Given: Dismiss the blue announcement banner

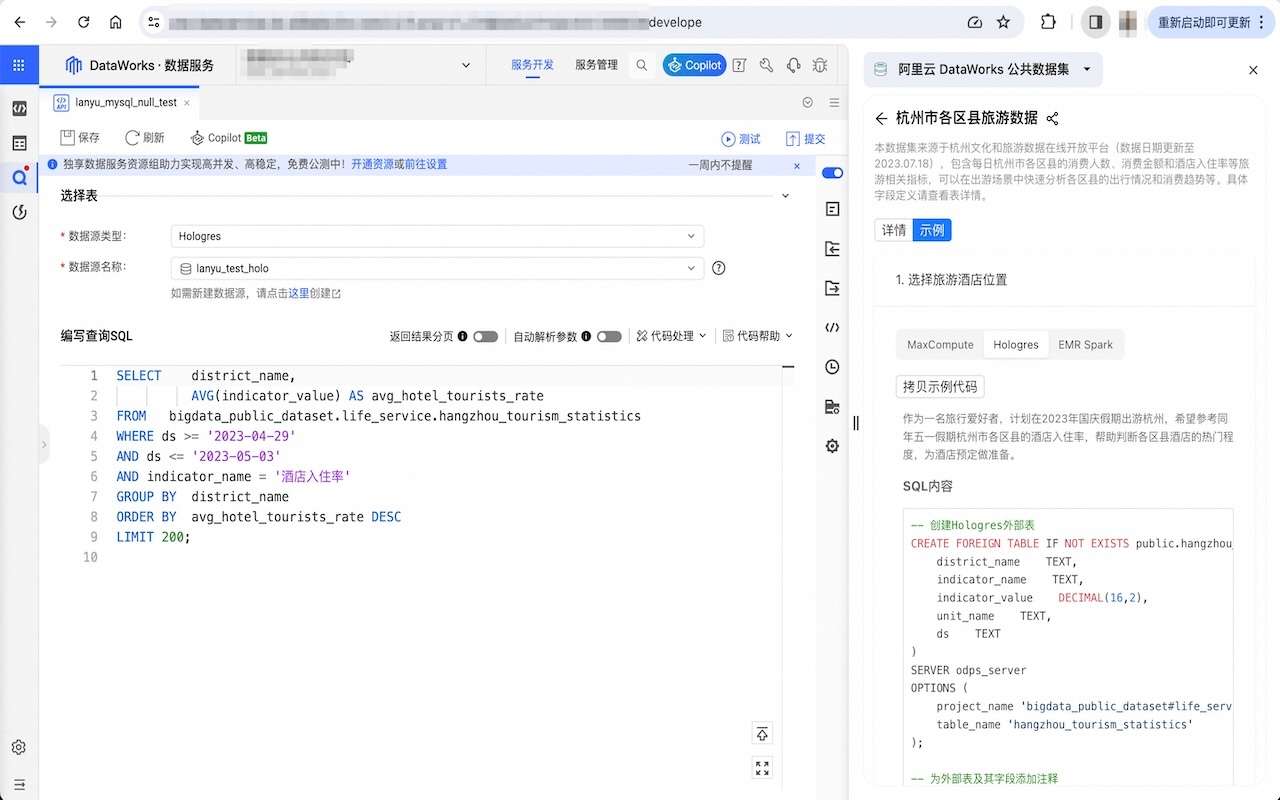Looking at the screenshot, I should pos(797,165).
